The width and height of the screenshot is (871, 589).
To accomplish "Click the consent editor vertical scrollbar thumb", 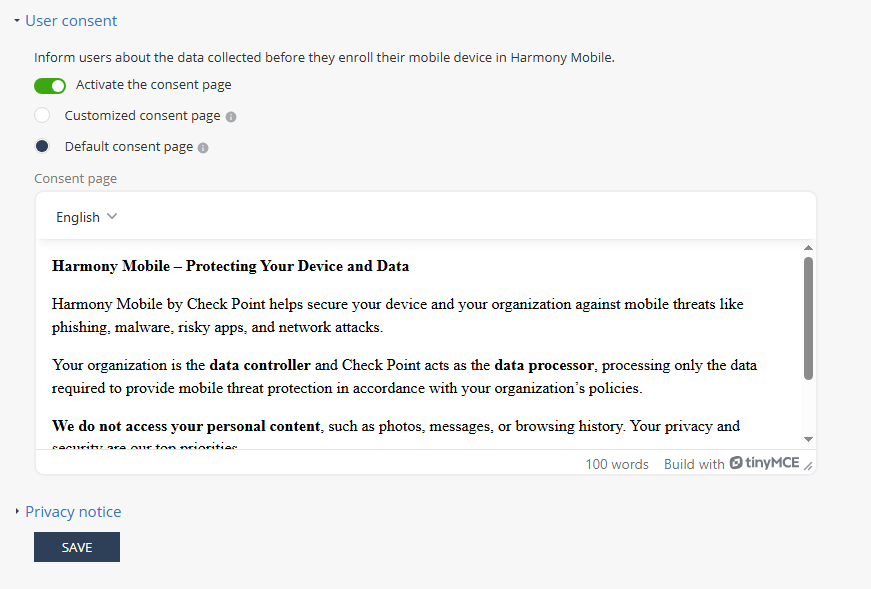I will [x=809, y=318].
